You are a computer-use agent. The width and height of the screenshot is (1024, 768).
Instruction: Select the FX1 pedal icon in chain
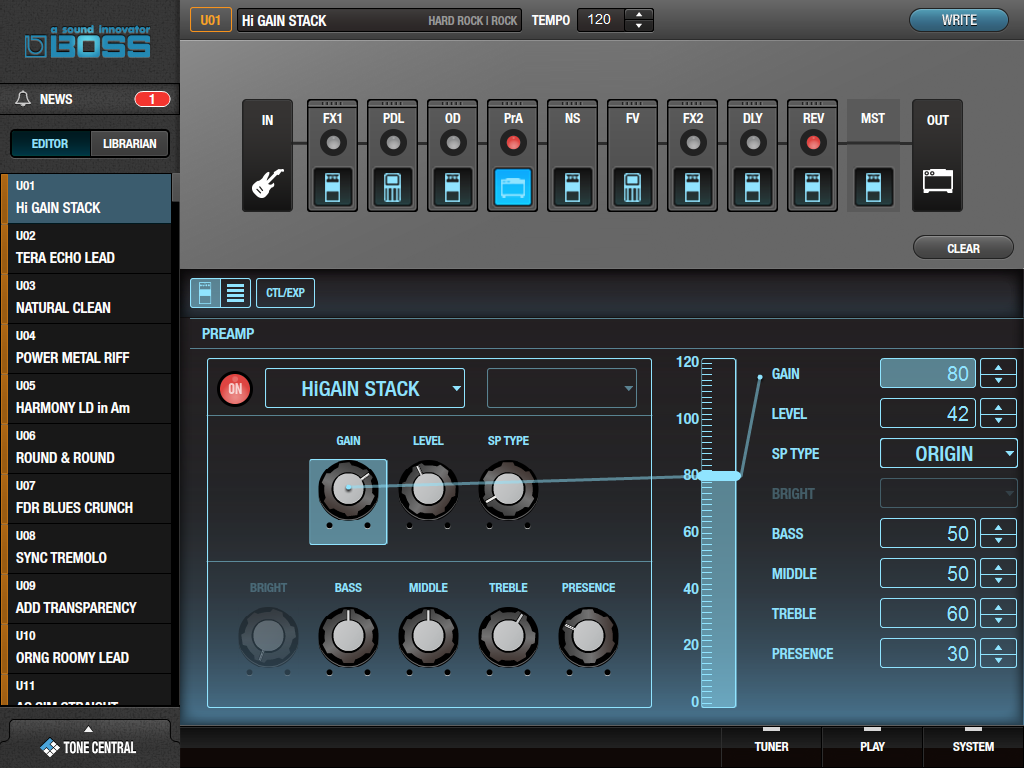[x=332, y=187]
